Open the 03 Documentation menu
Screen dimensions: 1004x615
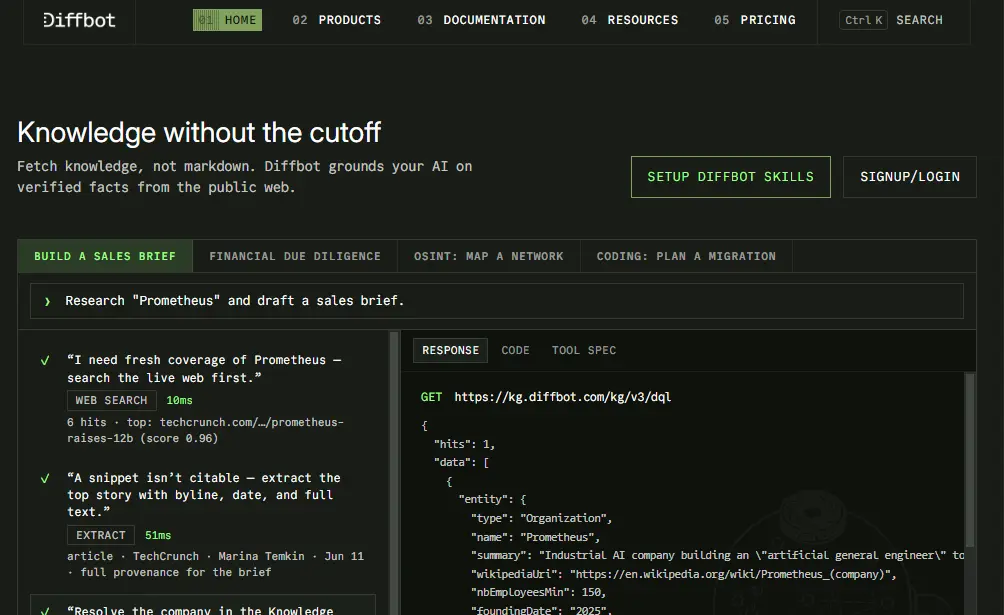pos(481,20)
